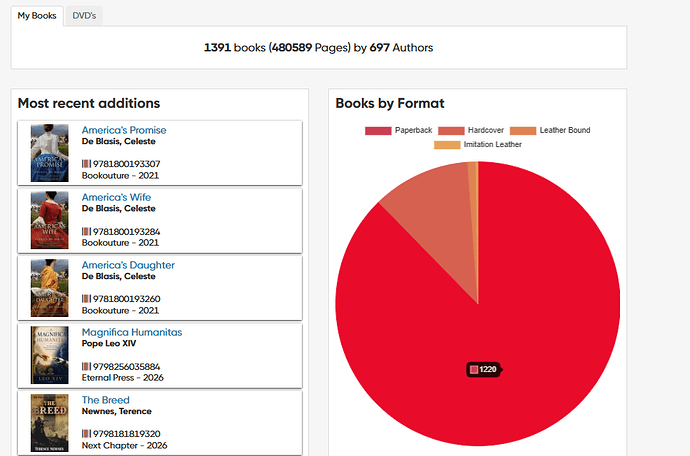Open Magnifica Humanitas book title
Viewport: 690px width, 456px height.
point(132,332)
